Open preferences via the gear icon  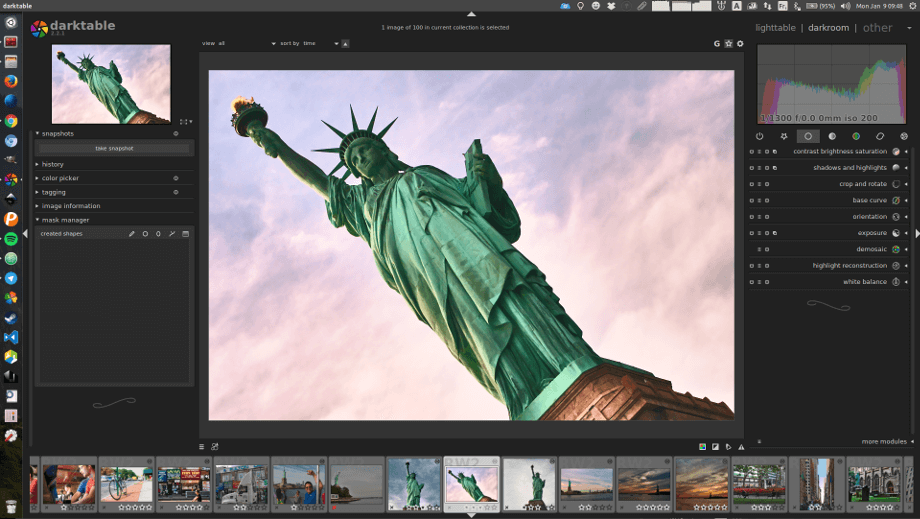click(740, 43)
